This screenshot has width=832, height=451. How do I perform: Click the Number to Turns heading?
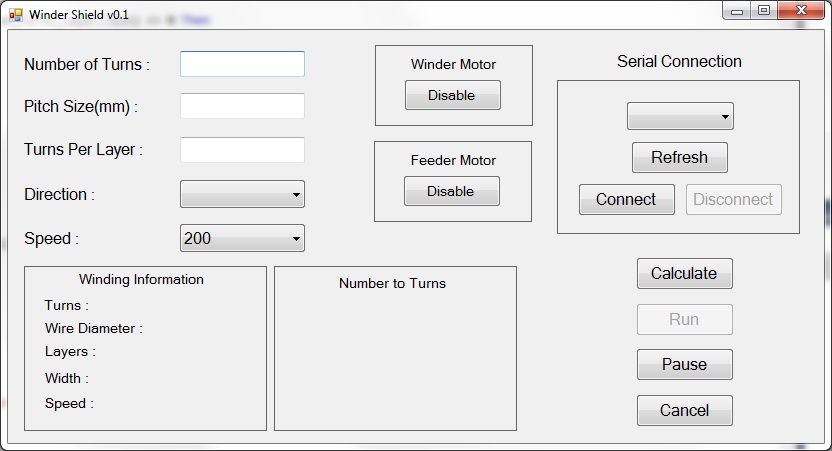coord(393,283)
